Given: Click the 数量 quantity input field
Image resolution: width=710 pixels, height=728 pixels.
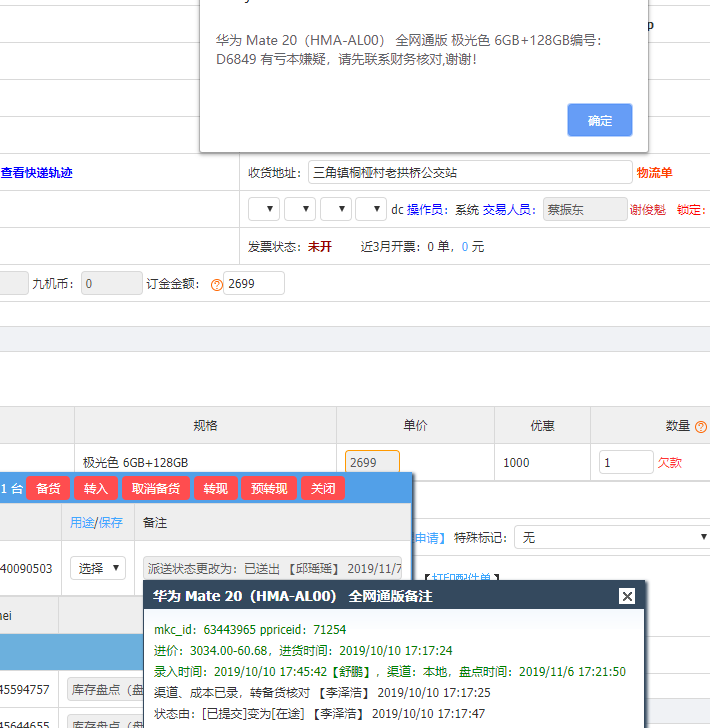Looking at the screenshot, I should pyautogui.click(x=626, y=462).
